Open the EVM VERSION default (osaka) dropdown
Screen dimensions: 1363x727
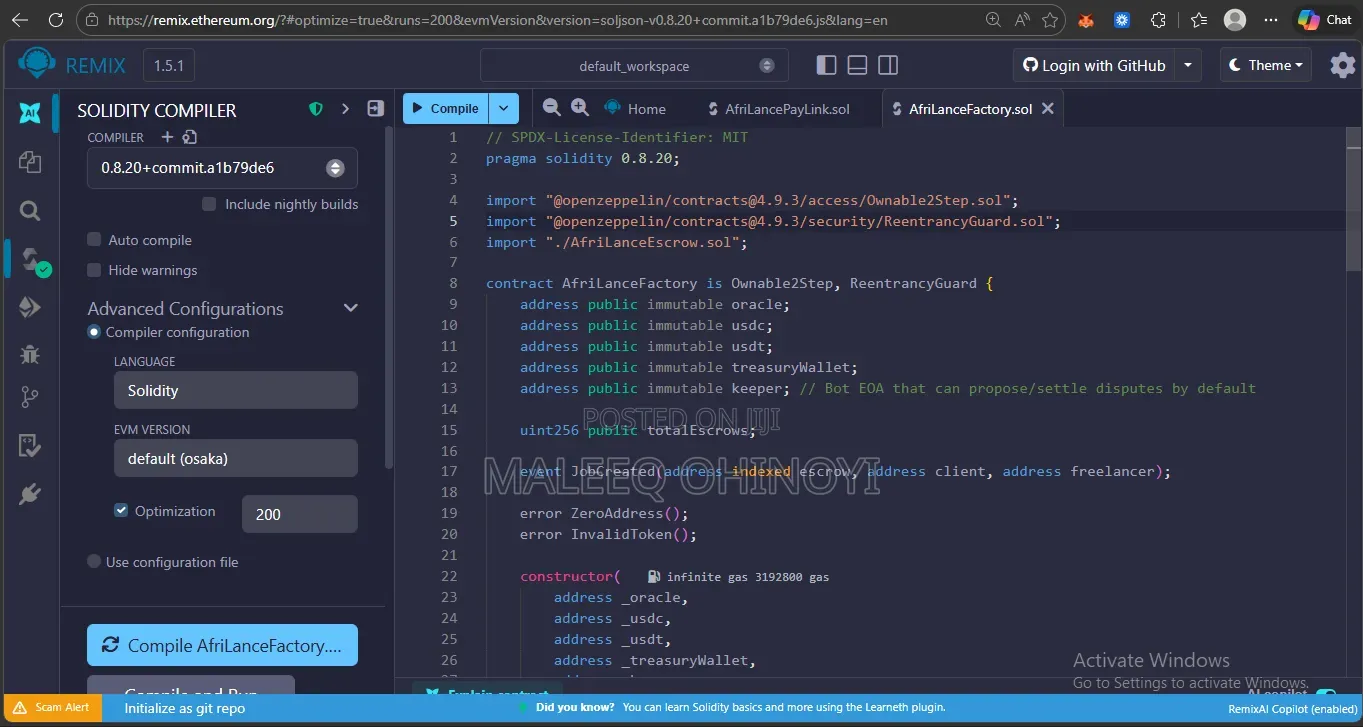click(235, 458)
